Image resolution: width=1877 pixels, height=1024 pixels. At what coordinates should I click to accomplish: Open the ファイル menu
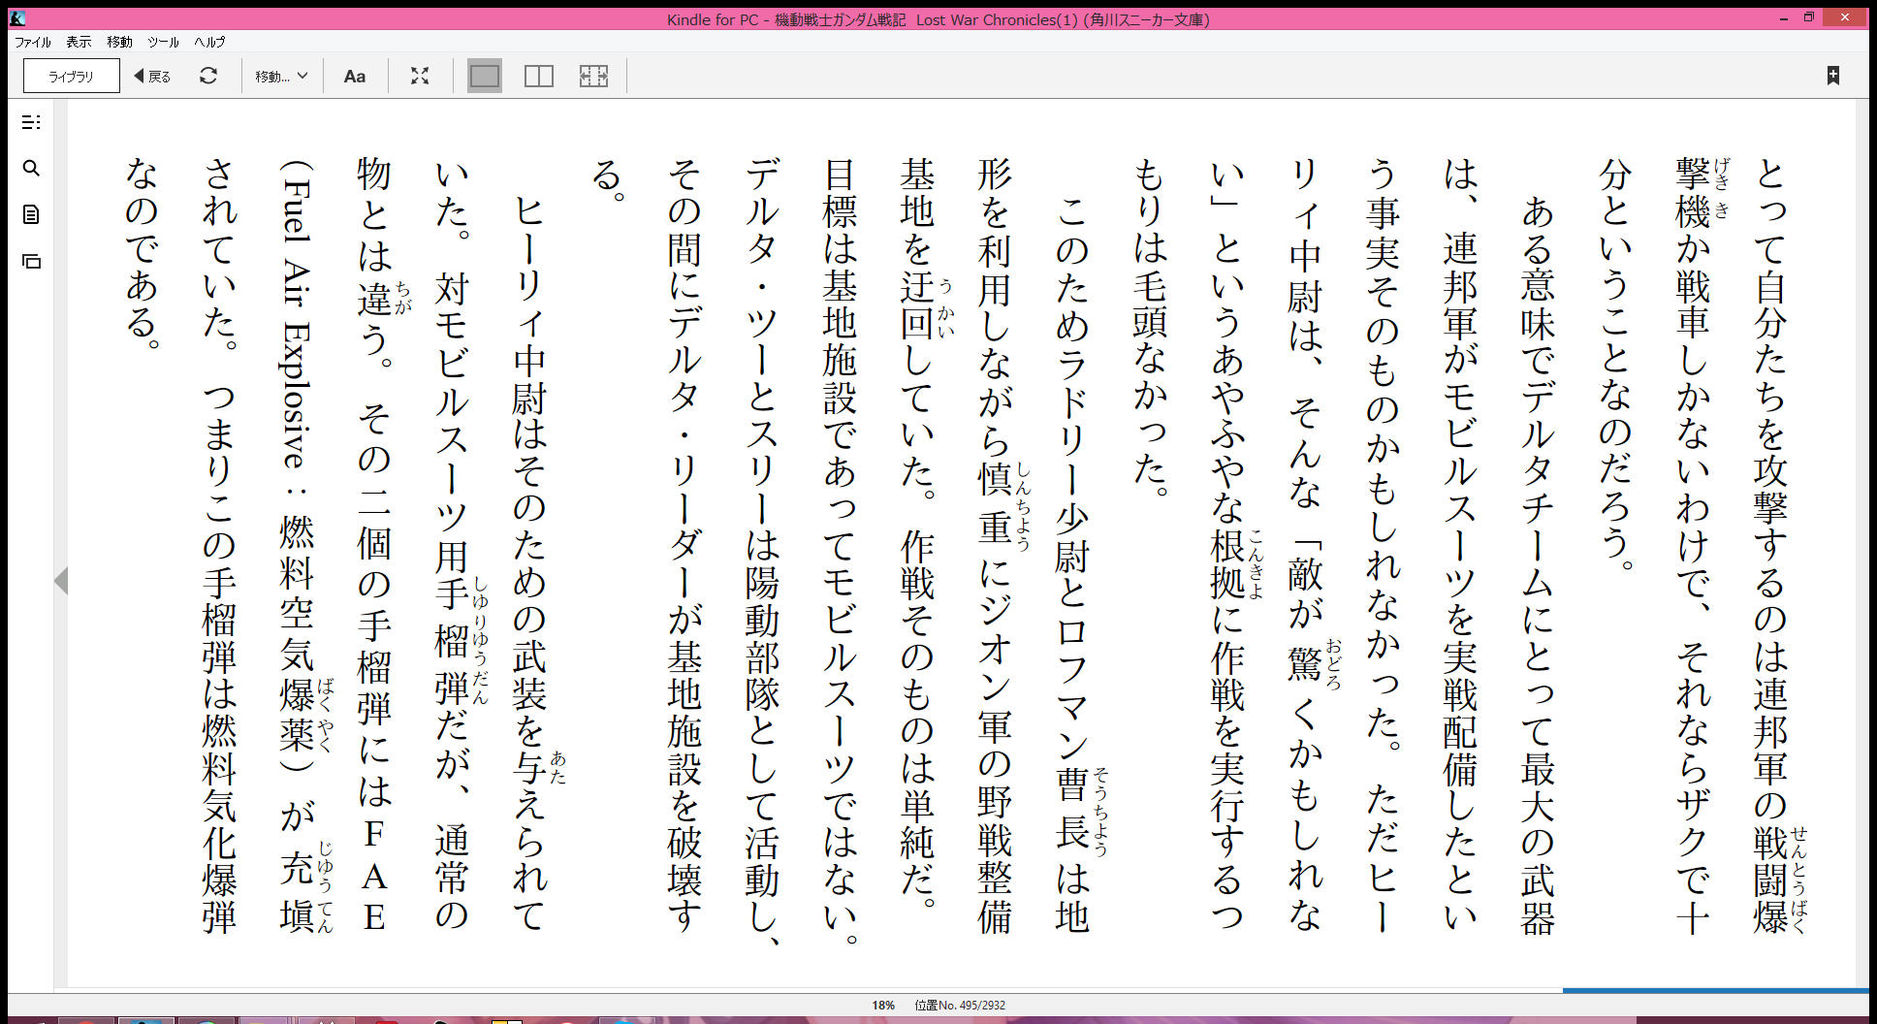33,42
